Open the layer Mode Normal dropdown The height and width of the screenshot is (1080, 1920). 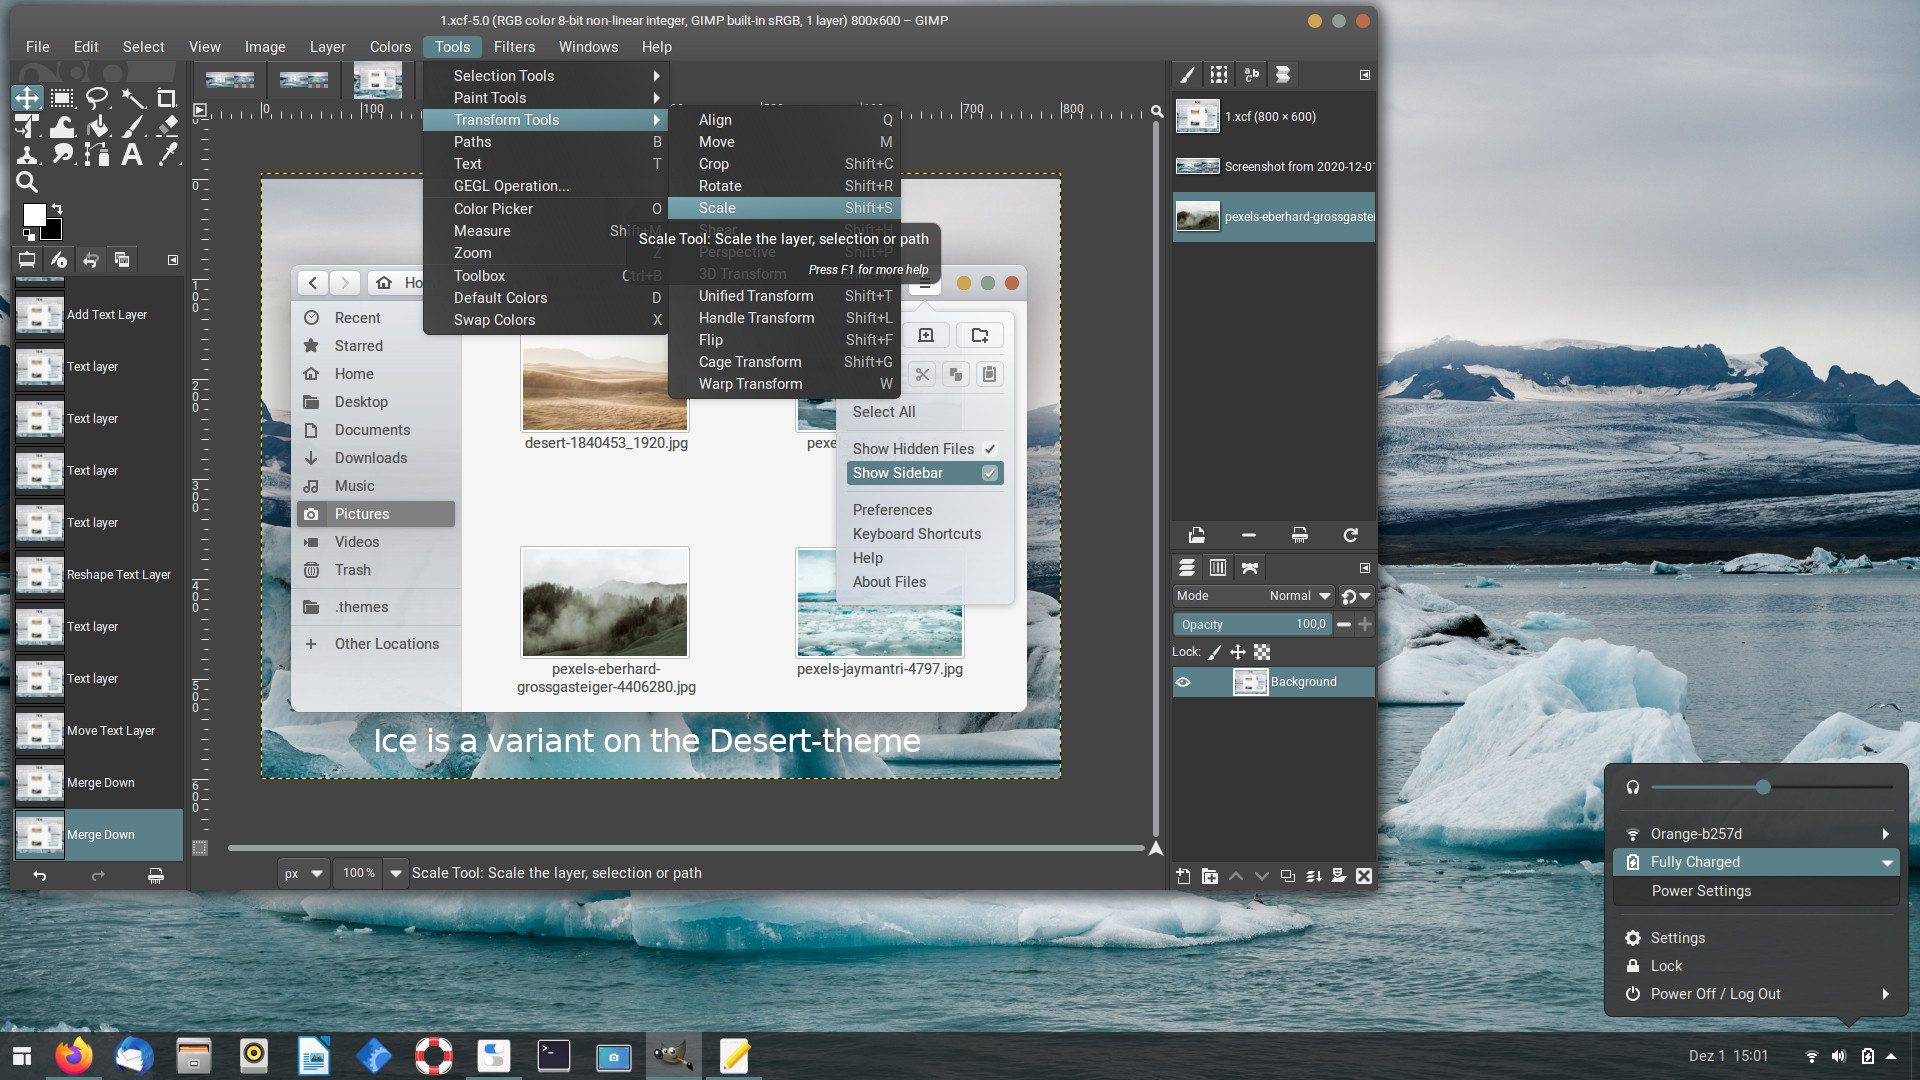click(1254, 596)
